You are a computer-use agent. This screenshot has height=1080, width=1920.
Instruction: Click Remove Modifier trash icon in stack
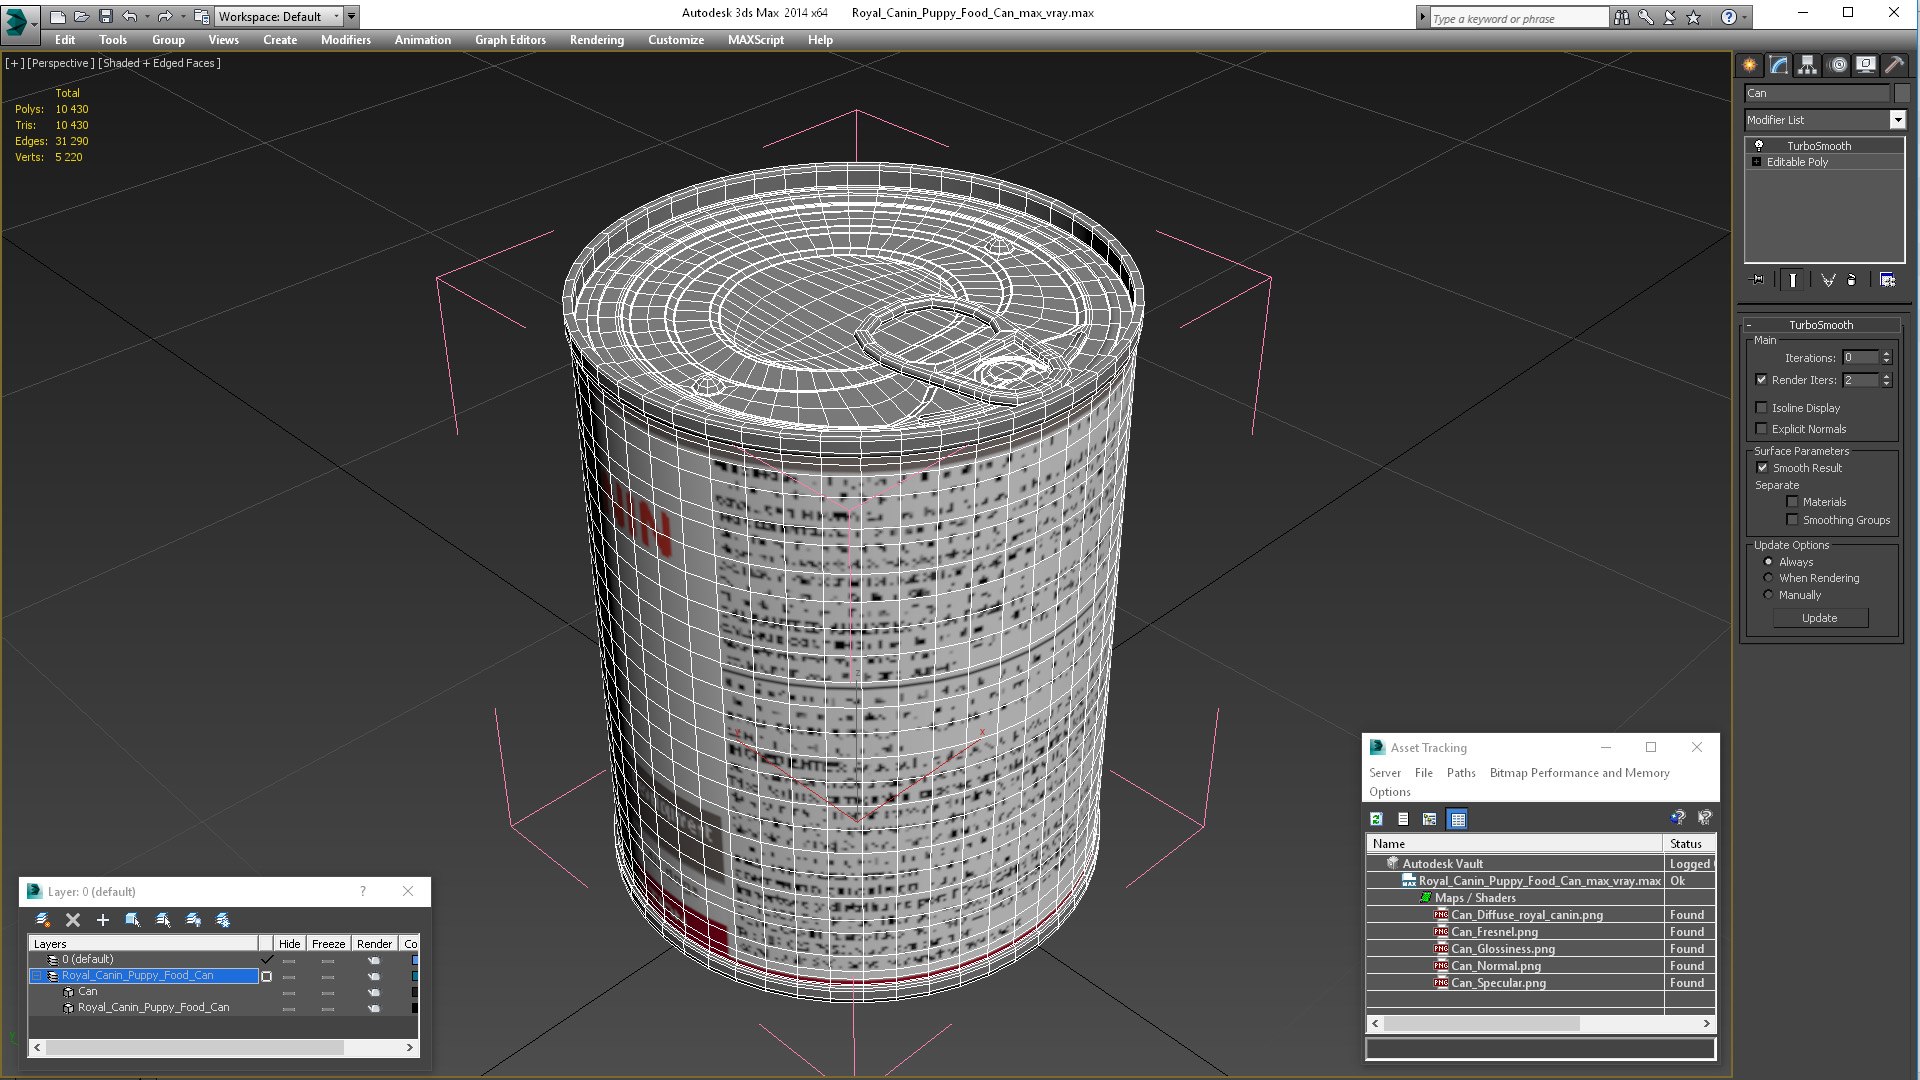point(1851,280)
